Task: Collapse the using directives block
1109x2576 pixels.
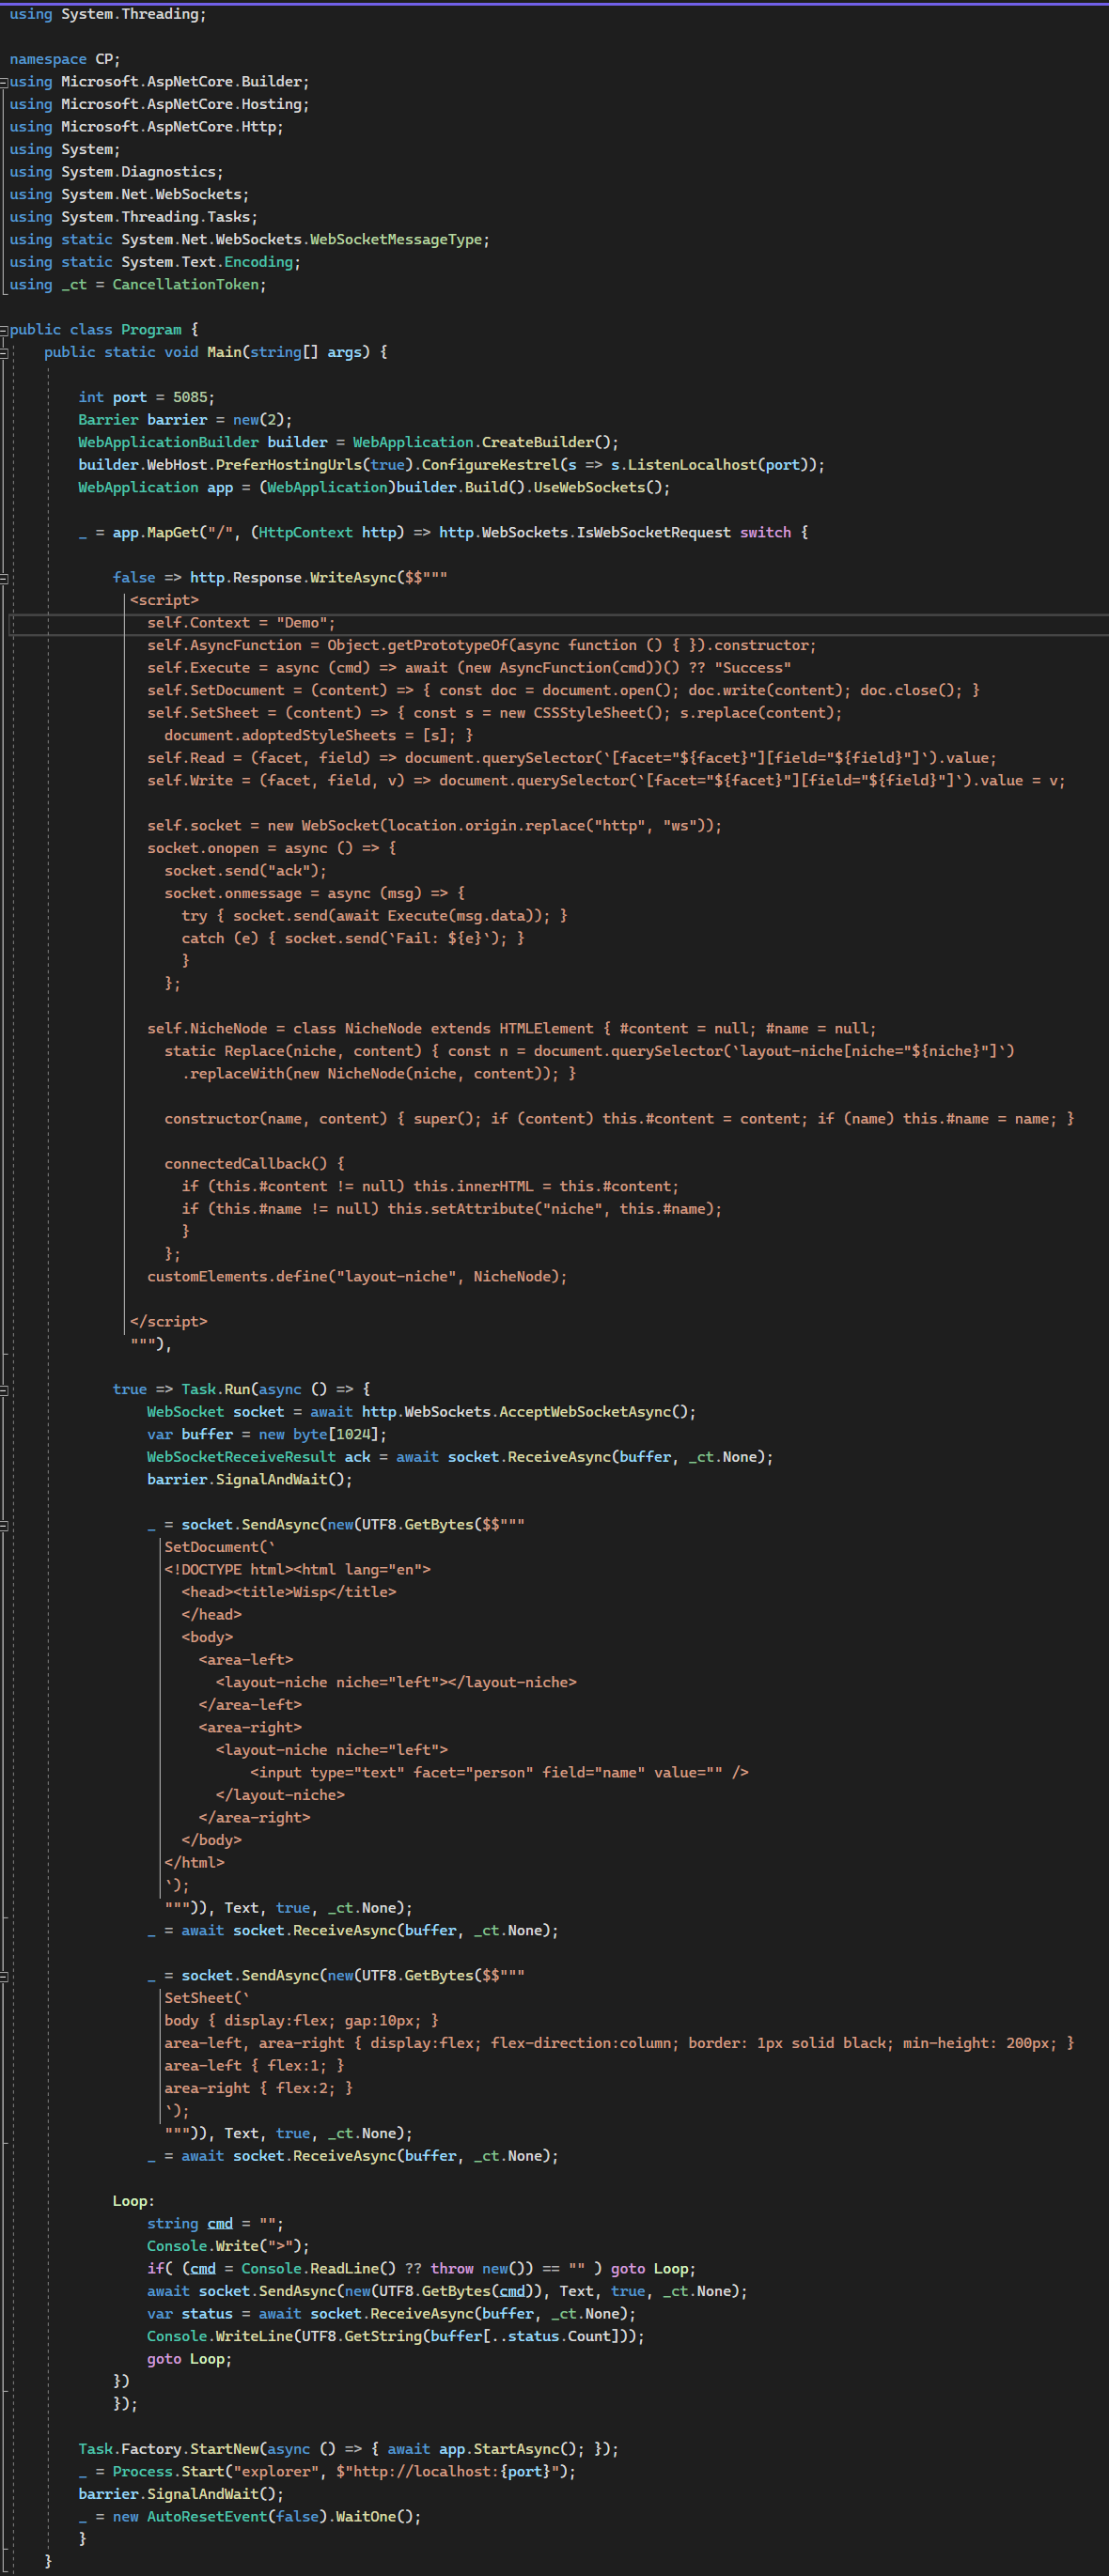Action: tap(4, 82)
